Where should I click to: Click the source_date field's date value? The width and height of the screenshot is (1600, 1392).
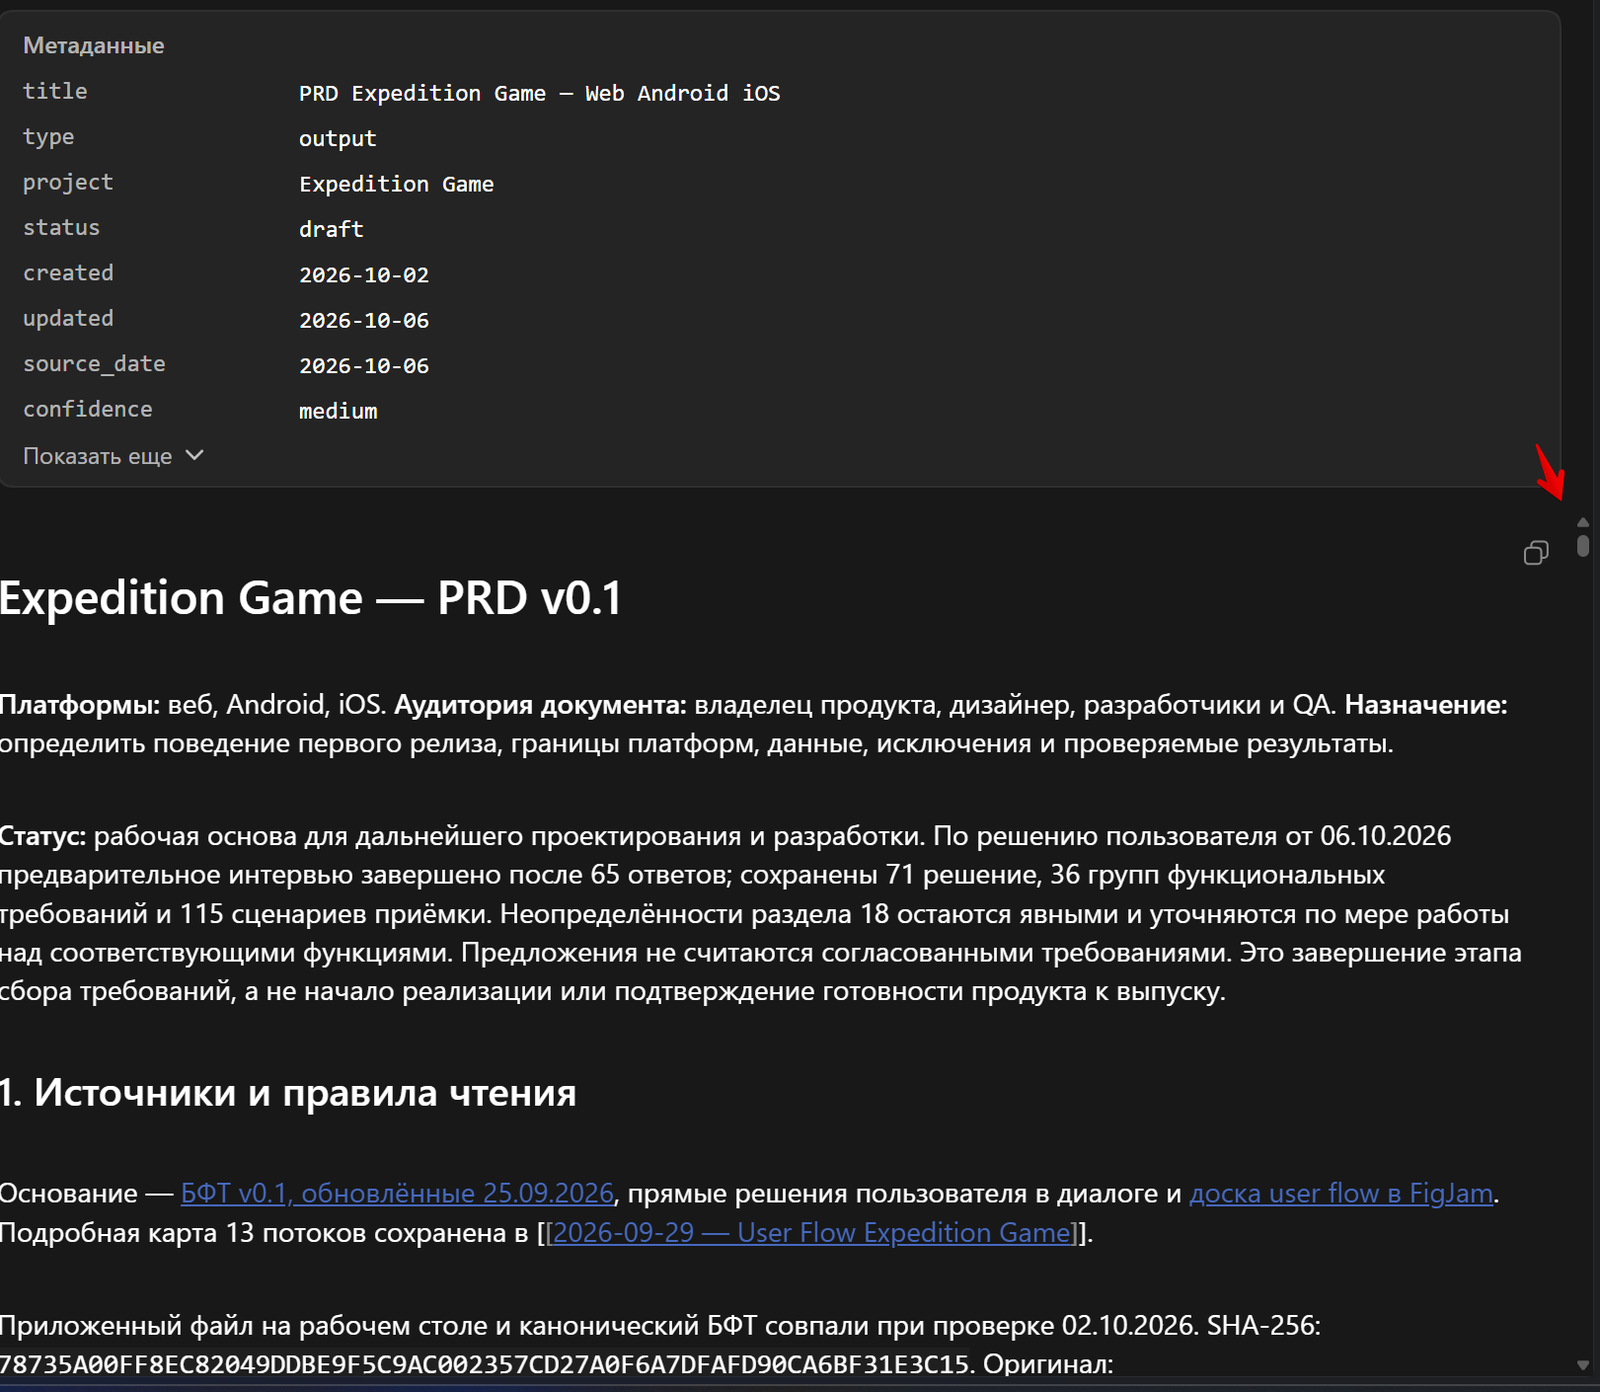point(364,366)
